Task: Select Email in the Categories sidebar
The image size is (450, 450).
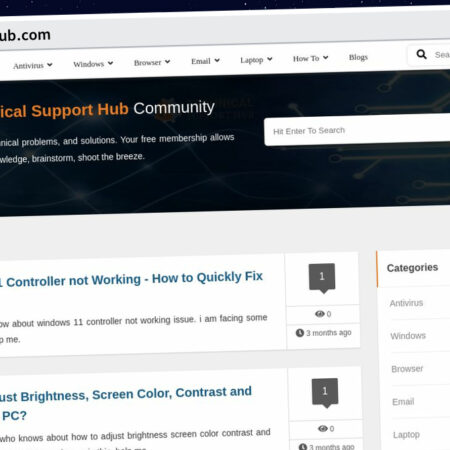Action: [x=403, y=402]
